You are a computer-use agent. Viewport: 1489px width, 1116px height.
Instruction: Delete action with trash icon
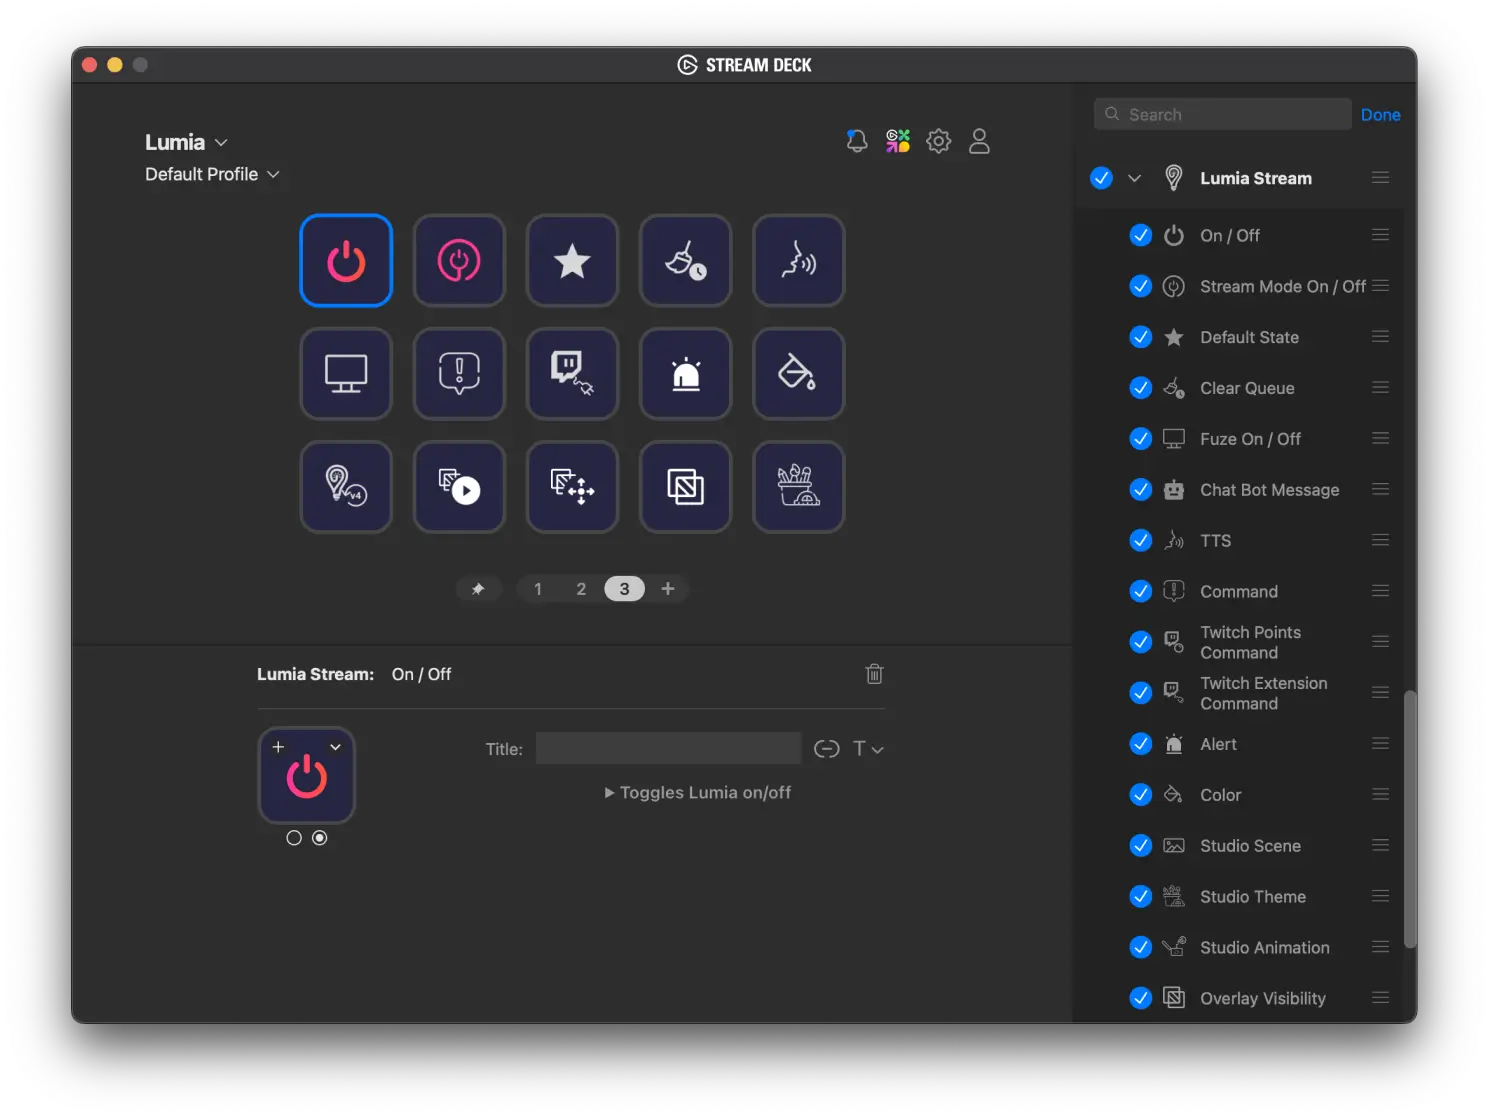click(874, 674)
